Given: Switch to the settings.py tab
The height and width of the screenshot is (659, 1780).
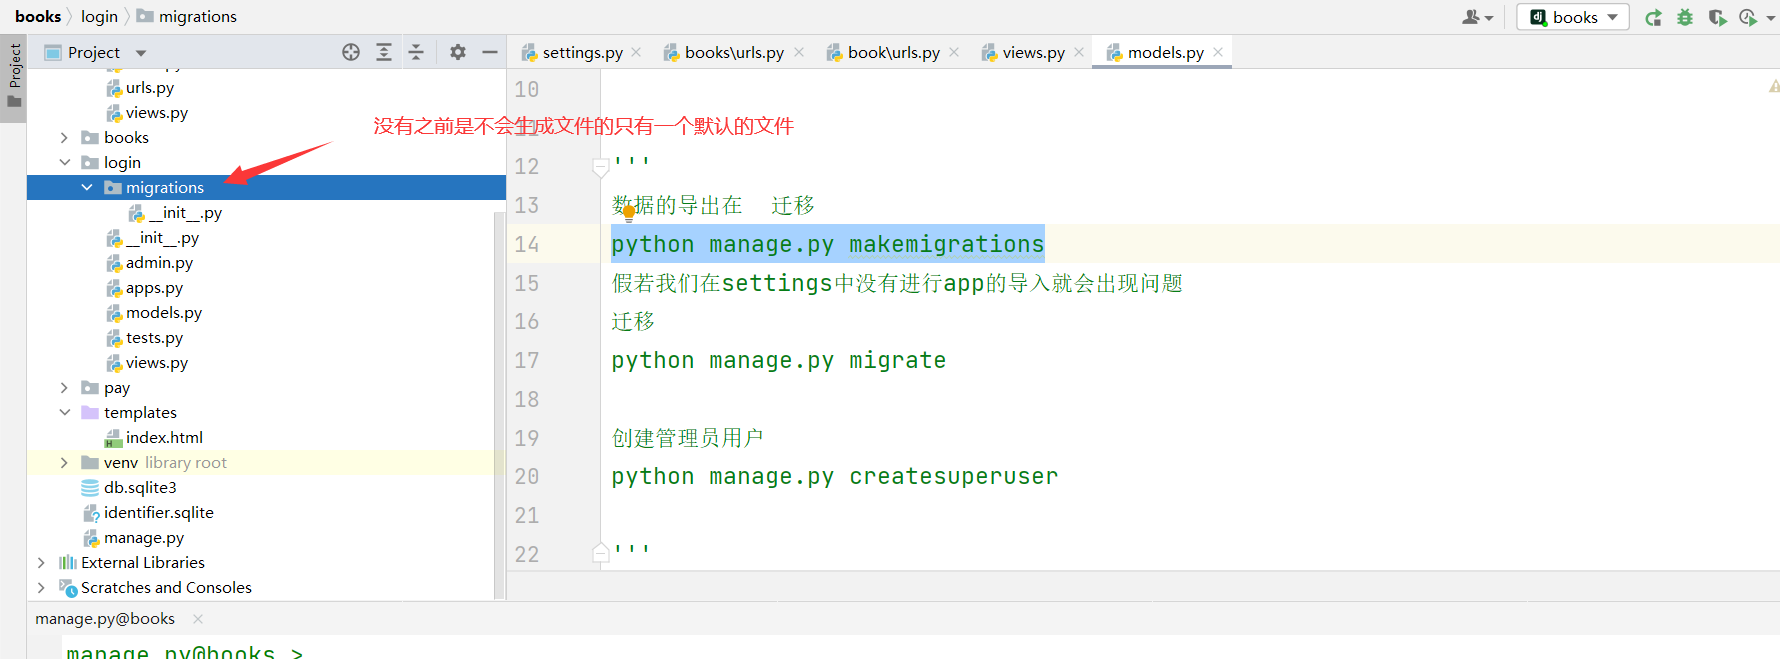Looking at the screenshot, I should [582, 52].
